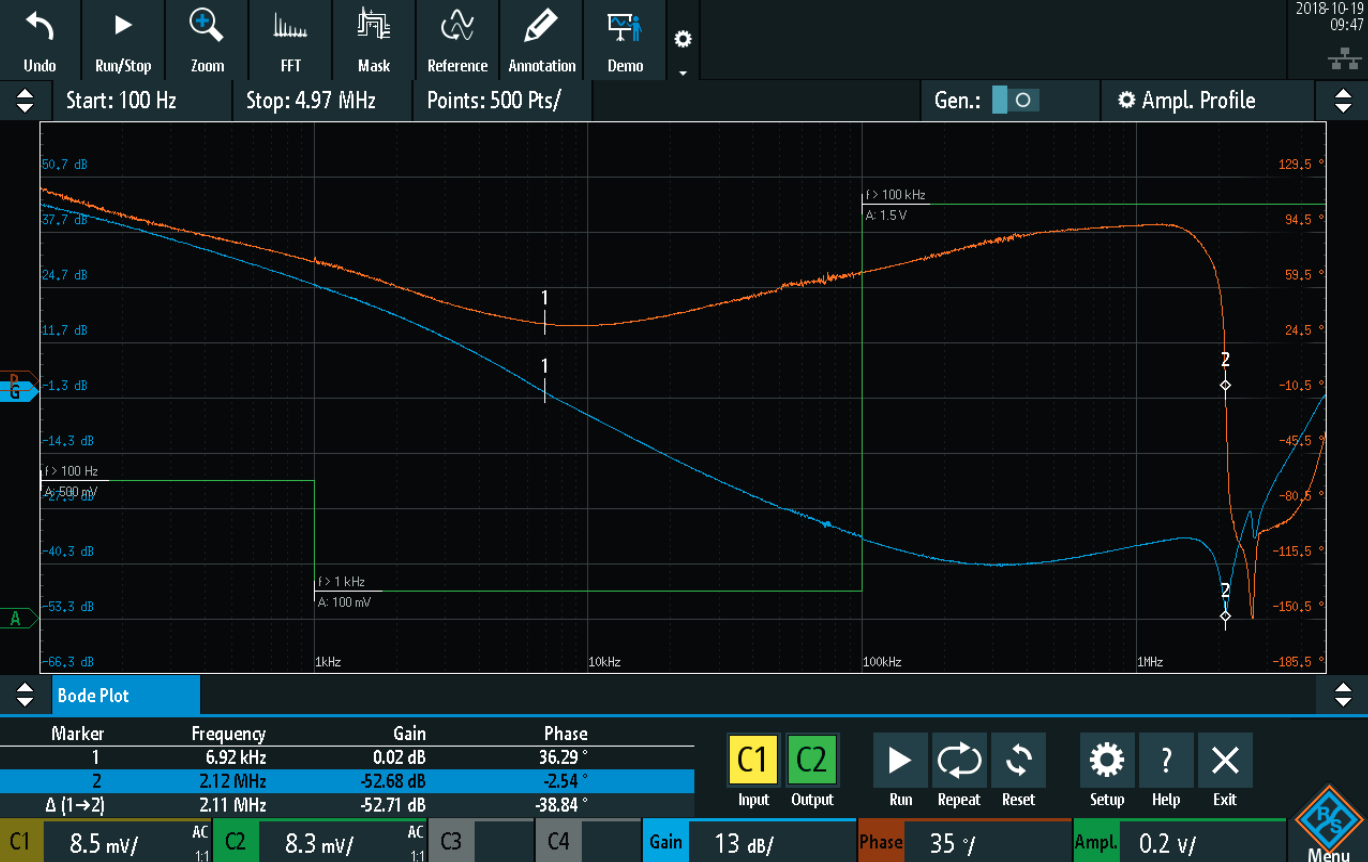Expand up/down arrows beside Start frequency

(x=25, y=100)
